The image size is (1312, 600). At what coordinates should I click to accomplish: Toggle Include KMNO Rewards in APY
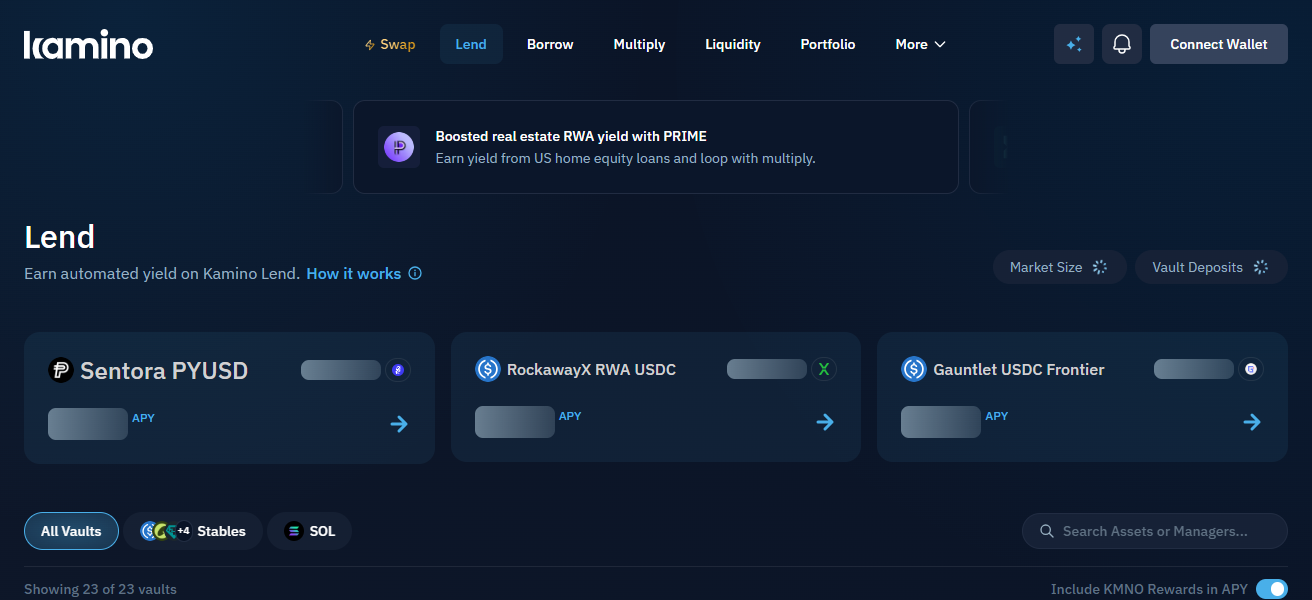tap(1271, 589)
